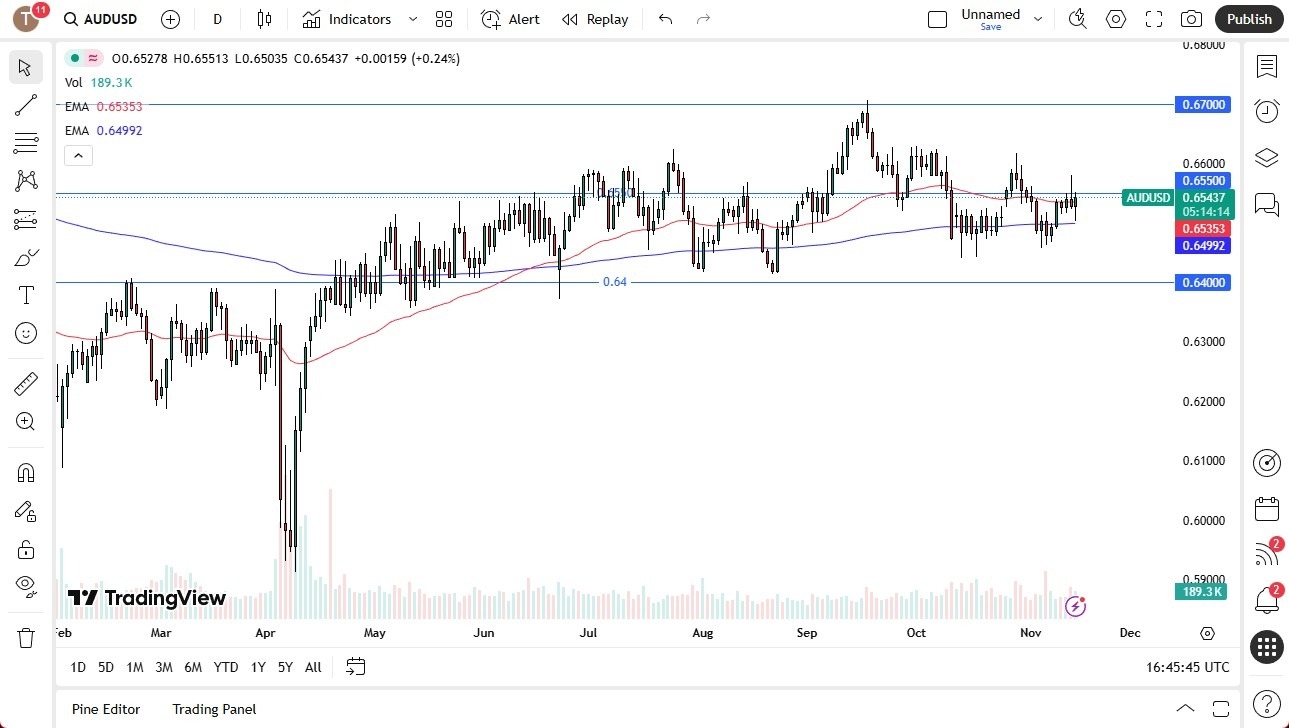Open the Object Tree panel

1266,157
